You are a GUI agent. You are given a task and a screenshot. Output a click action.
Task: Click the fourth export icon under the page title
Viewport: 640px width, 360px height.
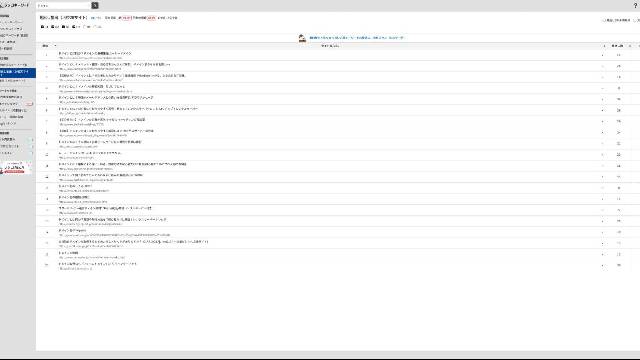76,27
